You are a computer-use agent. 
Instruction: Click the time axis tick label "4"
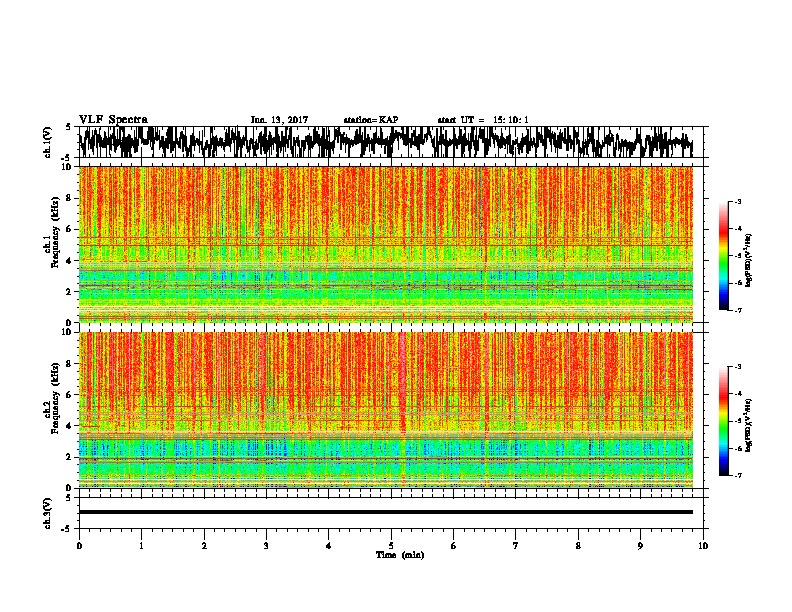(328, 546)
